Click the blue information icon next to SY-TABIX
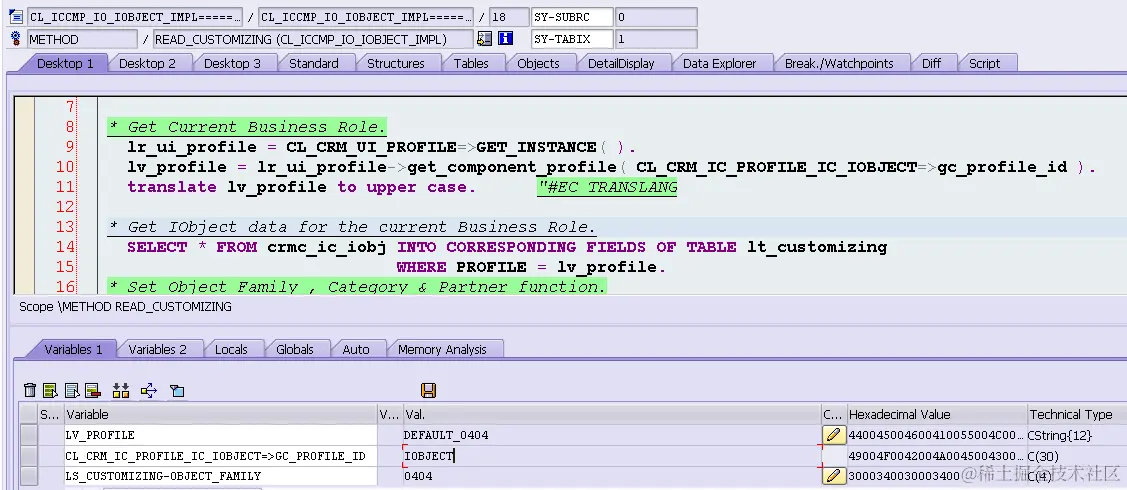This screenshot has height=490, width=1127. 505,39
